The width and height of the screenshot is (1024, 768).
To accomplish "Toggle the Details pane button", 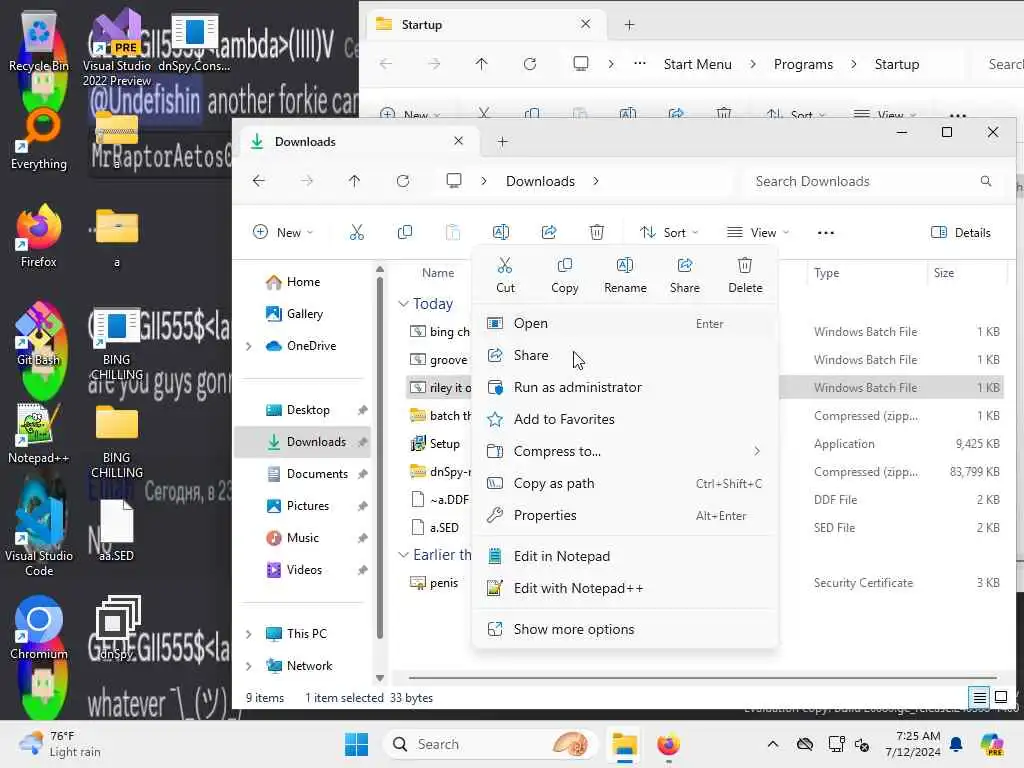I will [961, 232].
